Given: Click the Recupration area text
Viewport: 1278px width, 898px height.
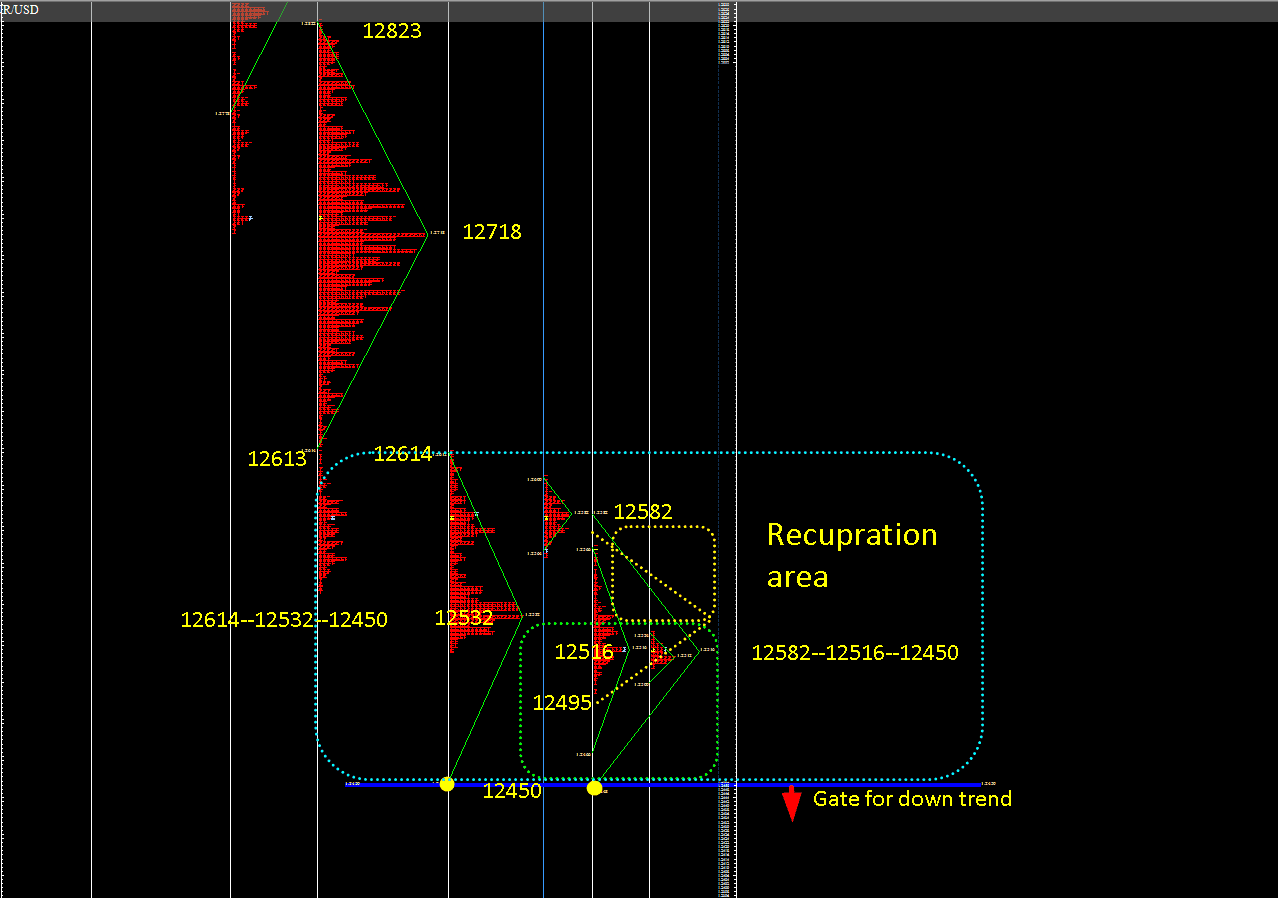Looking at the screenshot, I should coord(852,555).
